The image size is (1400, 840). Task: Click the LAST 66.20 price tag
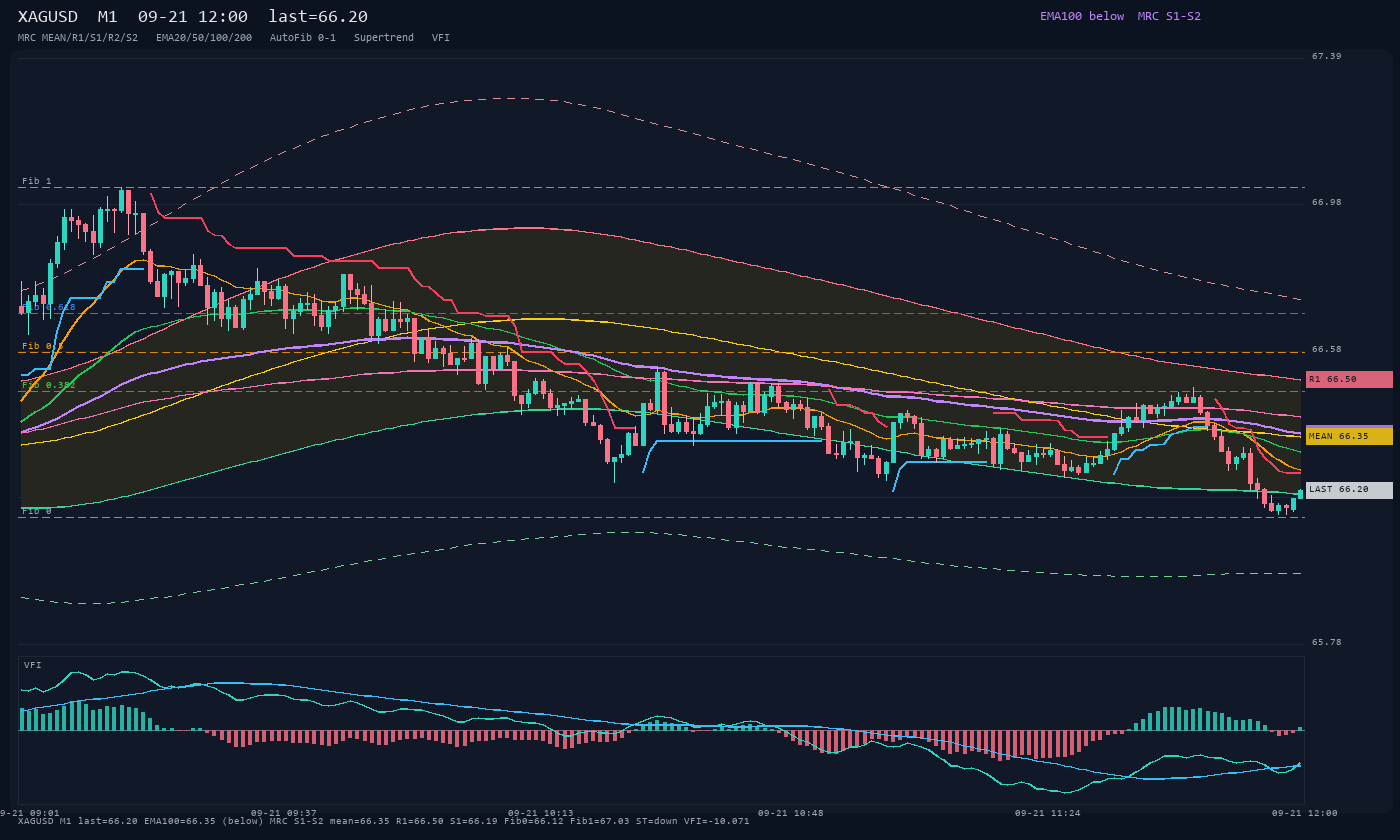[x=1349, y=490]
